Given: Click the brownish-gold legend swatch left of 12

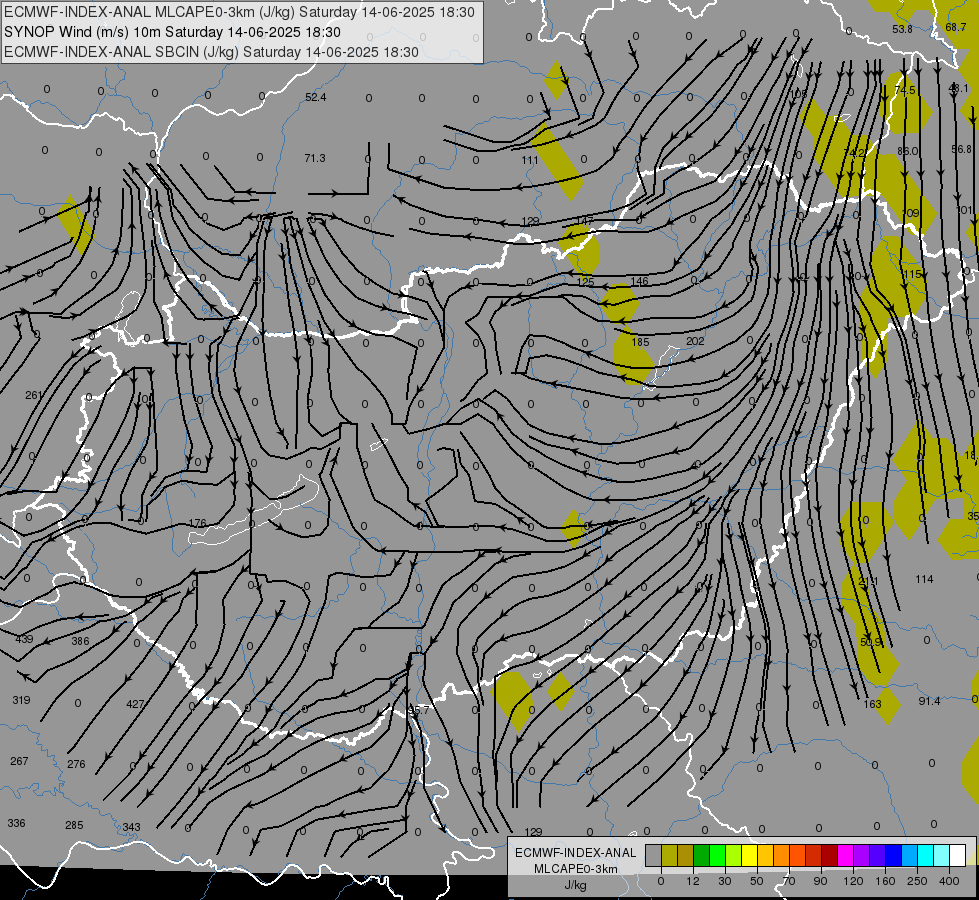Looking at the screenshot, I should 686,856.
